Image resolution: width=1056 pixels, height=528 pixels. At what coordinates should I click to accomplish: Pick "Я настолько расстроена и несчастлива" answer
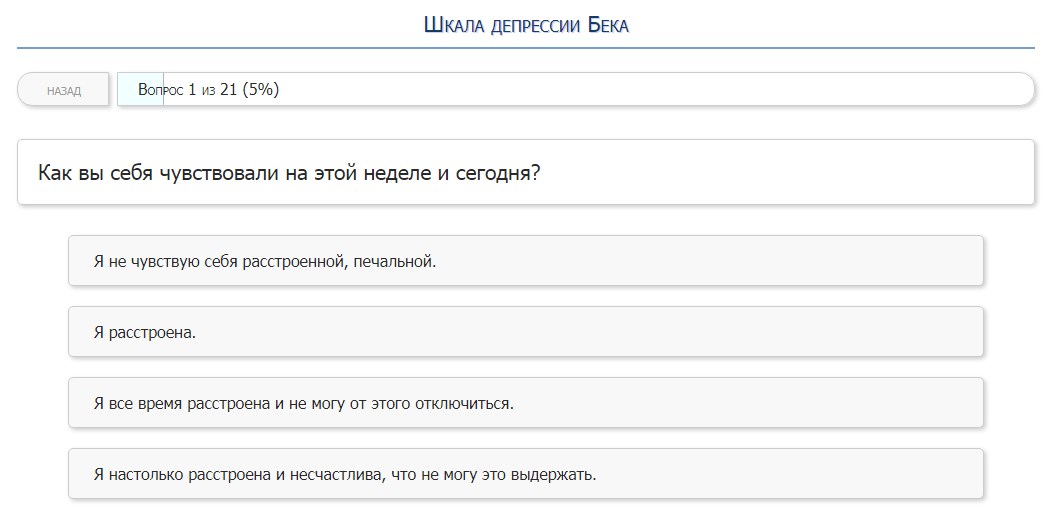coord(345,474)
